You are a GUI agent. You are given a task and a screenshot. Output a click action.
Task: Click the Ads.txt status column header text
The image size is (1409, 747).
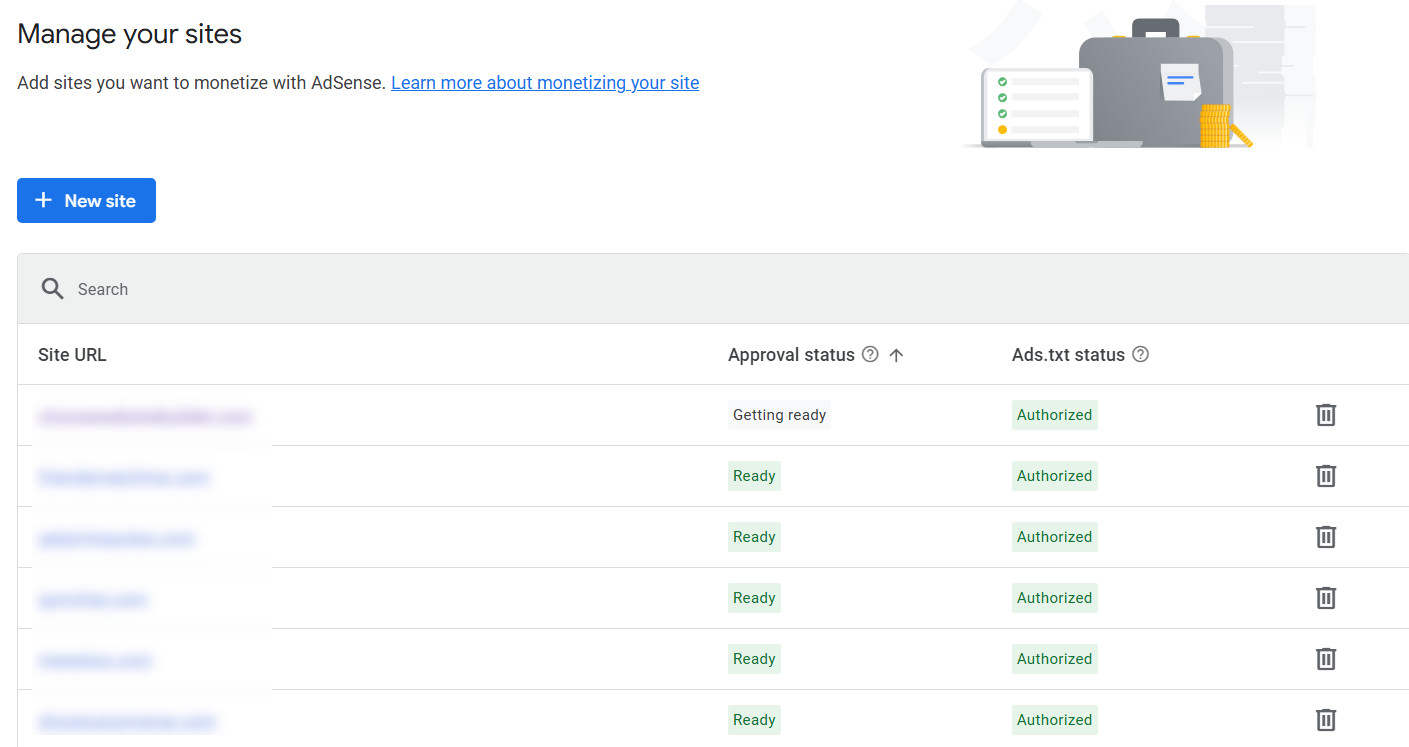pyautogui.click(x=1068, y=355)
